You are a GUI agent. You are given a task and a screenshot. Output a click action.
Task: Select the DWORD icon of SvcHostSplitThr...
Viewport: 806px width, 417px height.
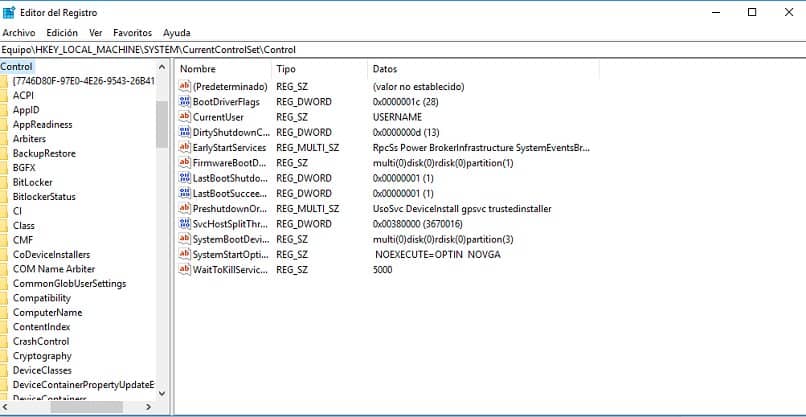click(185, 224)
